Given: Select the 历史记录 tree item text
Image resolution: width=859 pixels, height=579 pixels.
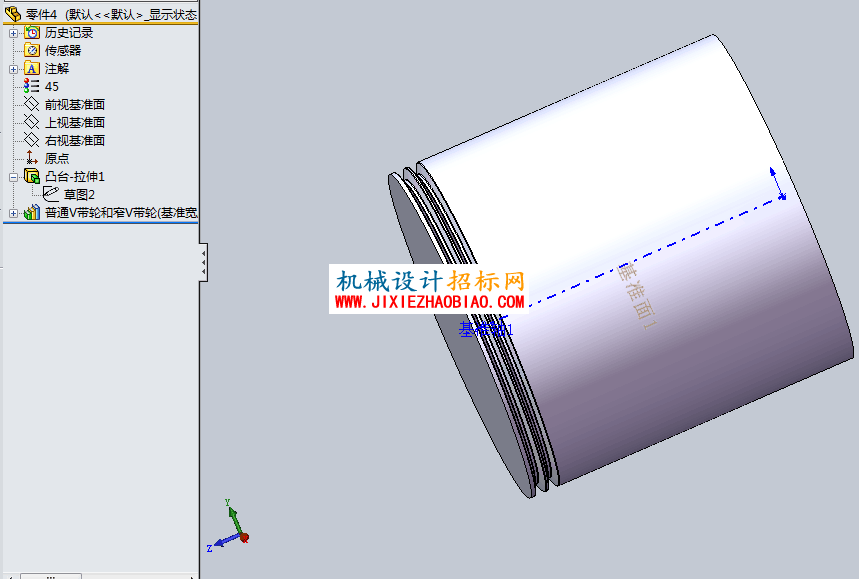Looking at the screenshot, I should point(69,33).
